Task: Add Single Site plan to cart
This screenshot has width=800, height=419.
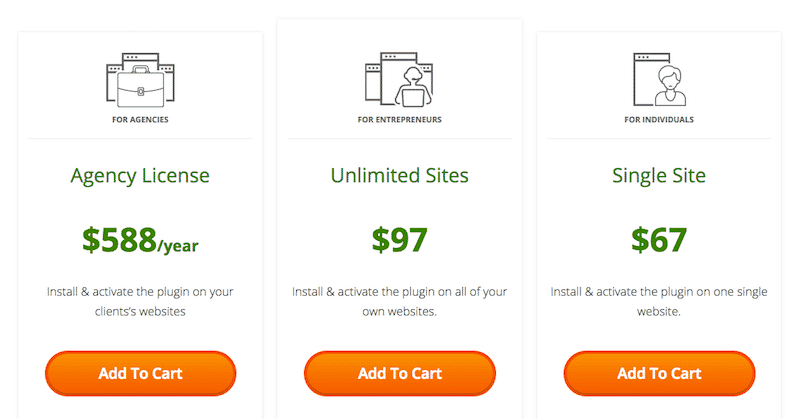Action: coord(659,374)
